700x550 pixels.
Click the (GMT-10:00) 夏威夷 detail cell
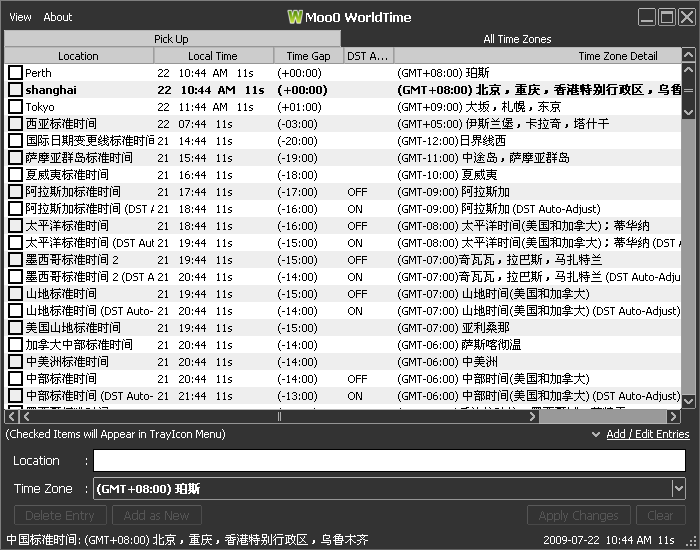pos(447,175)
